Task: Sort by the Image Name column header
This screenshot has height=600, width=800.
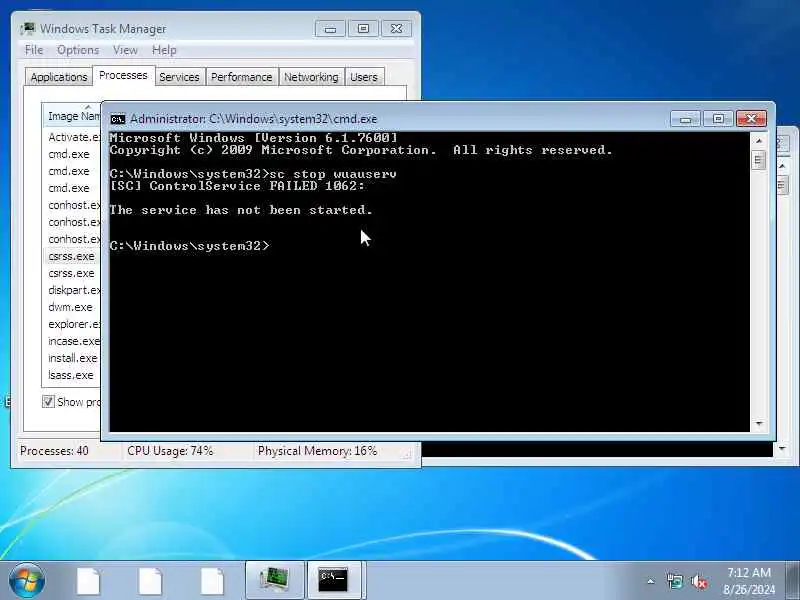Action: tap(72, 116)
